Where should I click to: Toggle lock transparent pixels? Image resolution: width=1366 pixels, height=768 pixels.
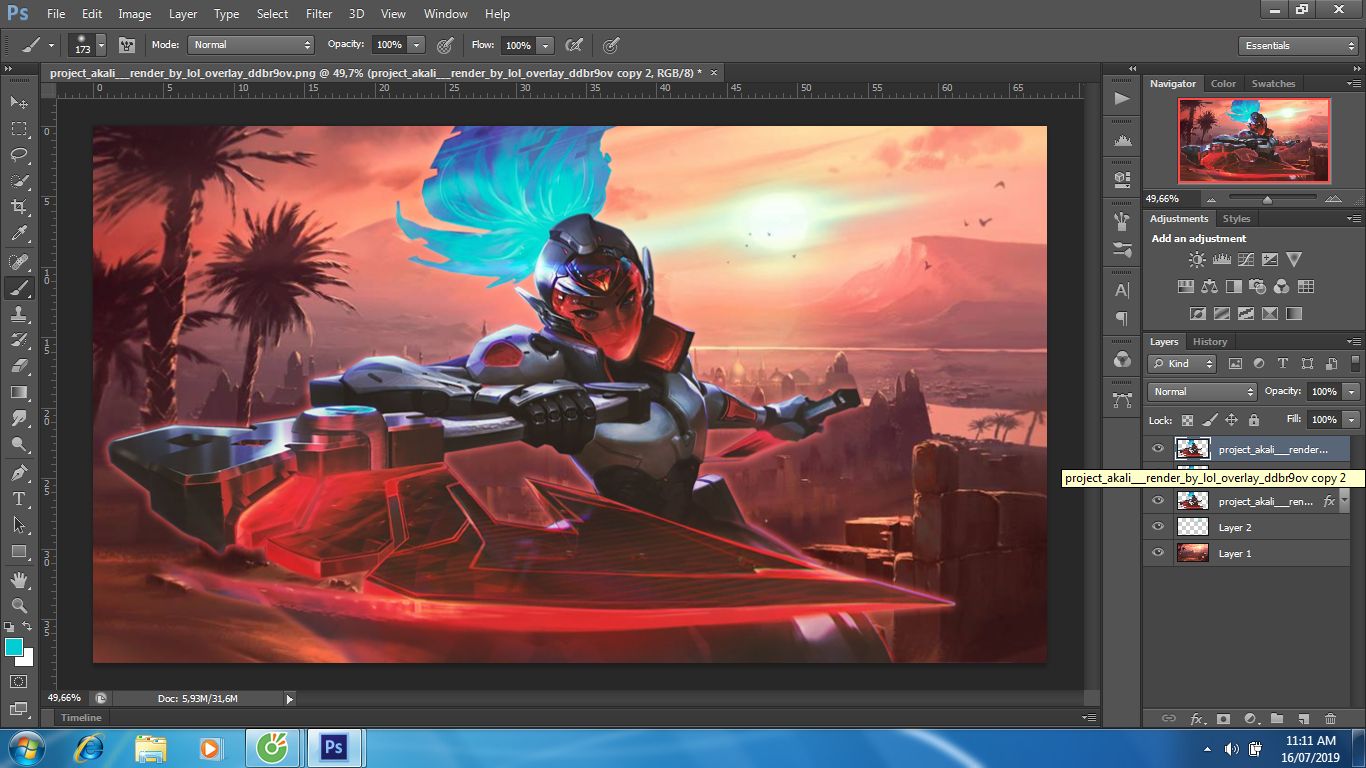point(1187,420)
